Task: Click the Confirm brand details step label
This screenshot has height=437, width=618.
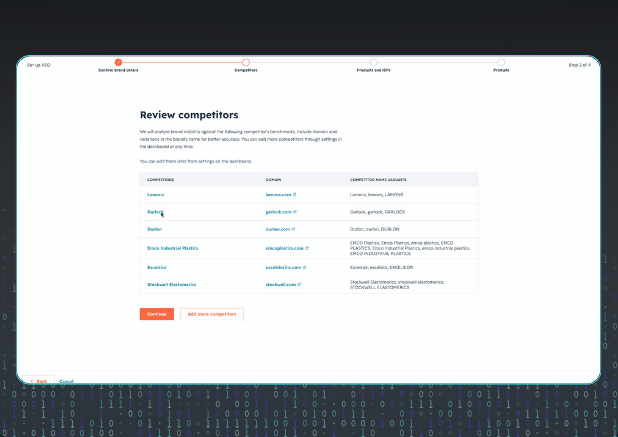Action: coord(118,70)
